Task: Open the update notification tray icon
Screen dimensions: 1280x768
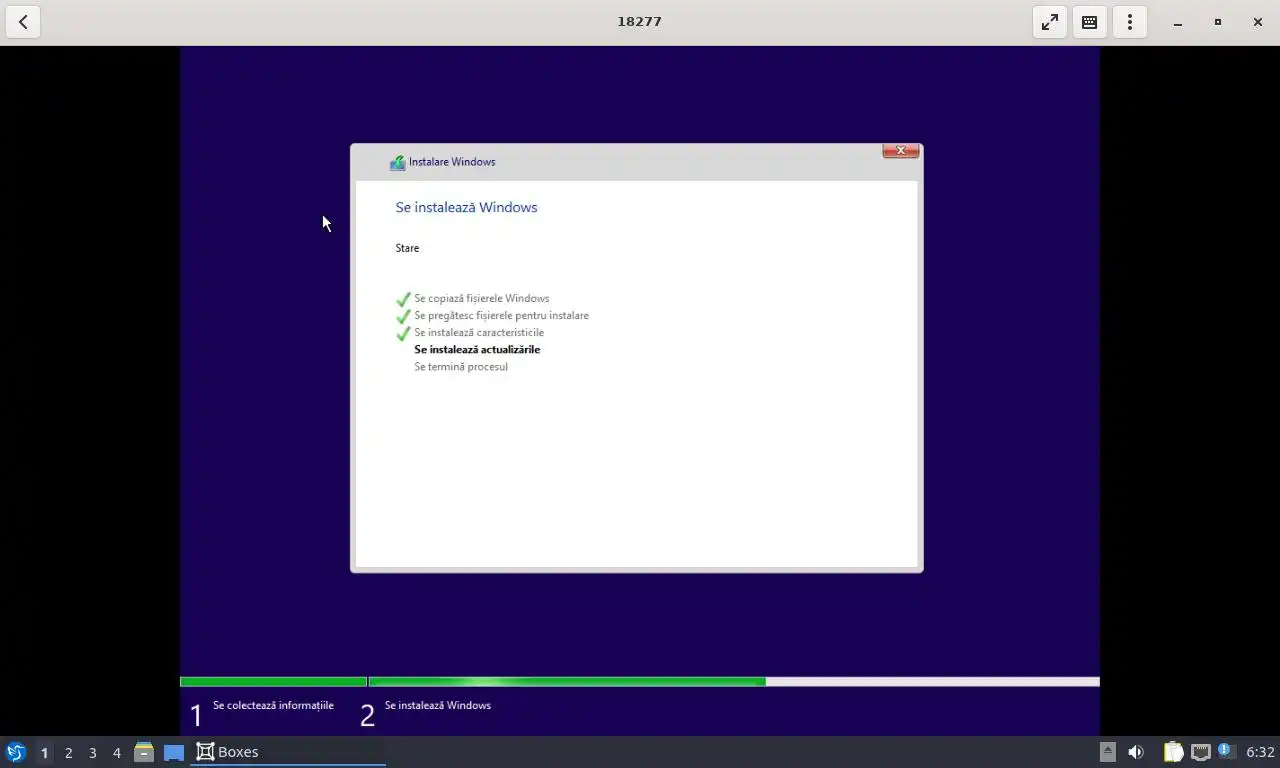Action: 1226,751
